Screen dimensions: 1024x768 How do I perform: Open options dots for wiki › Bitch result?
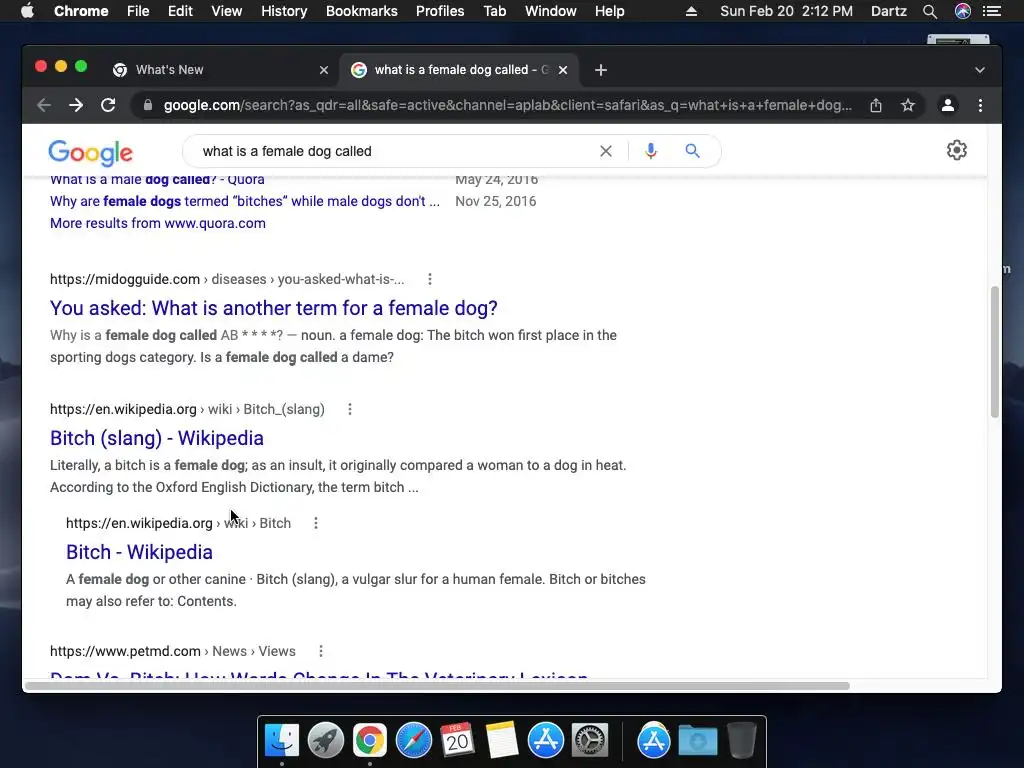[316, 523]
